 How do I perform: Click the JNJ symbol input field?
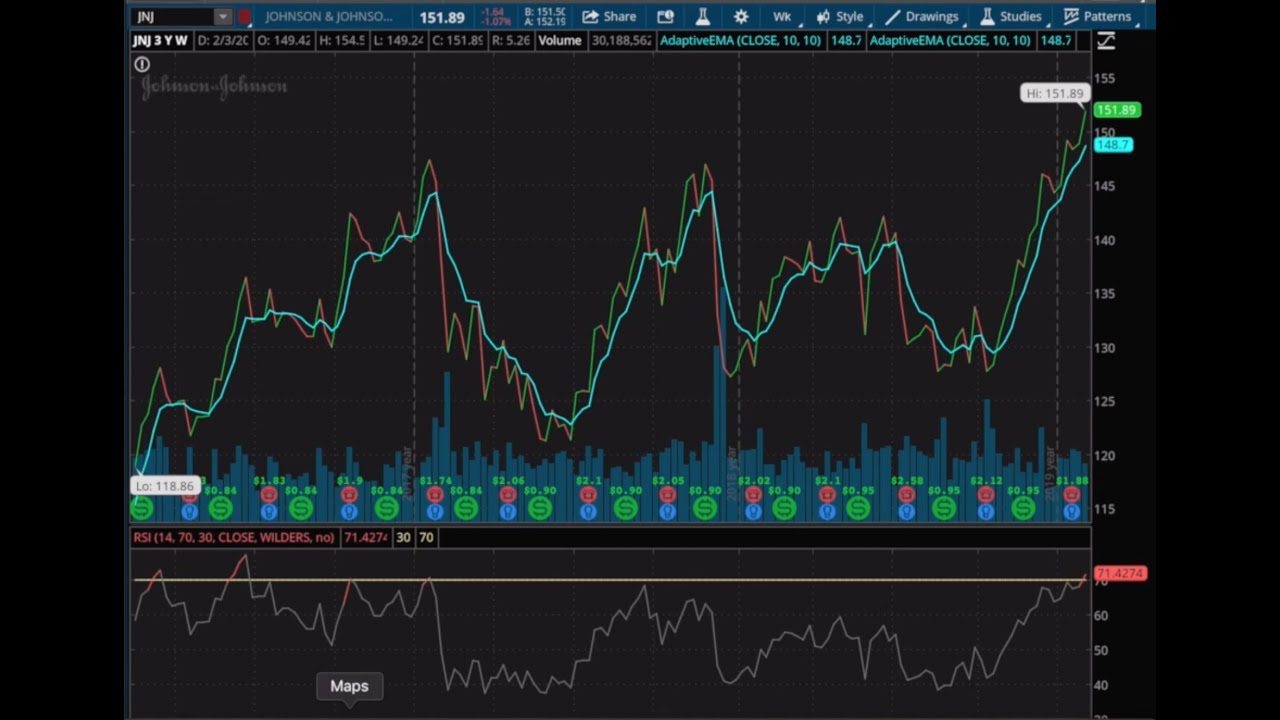coord(173,17)
